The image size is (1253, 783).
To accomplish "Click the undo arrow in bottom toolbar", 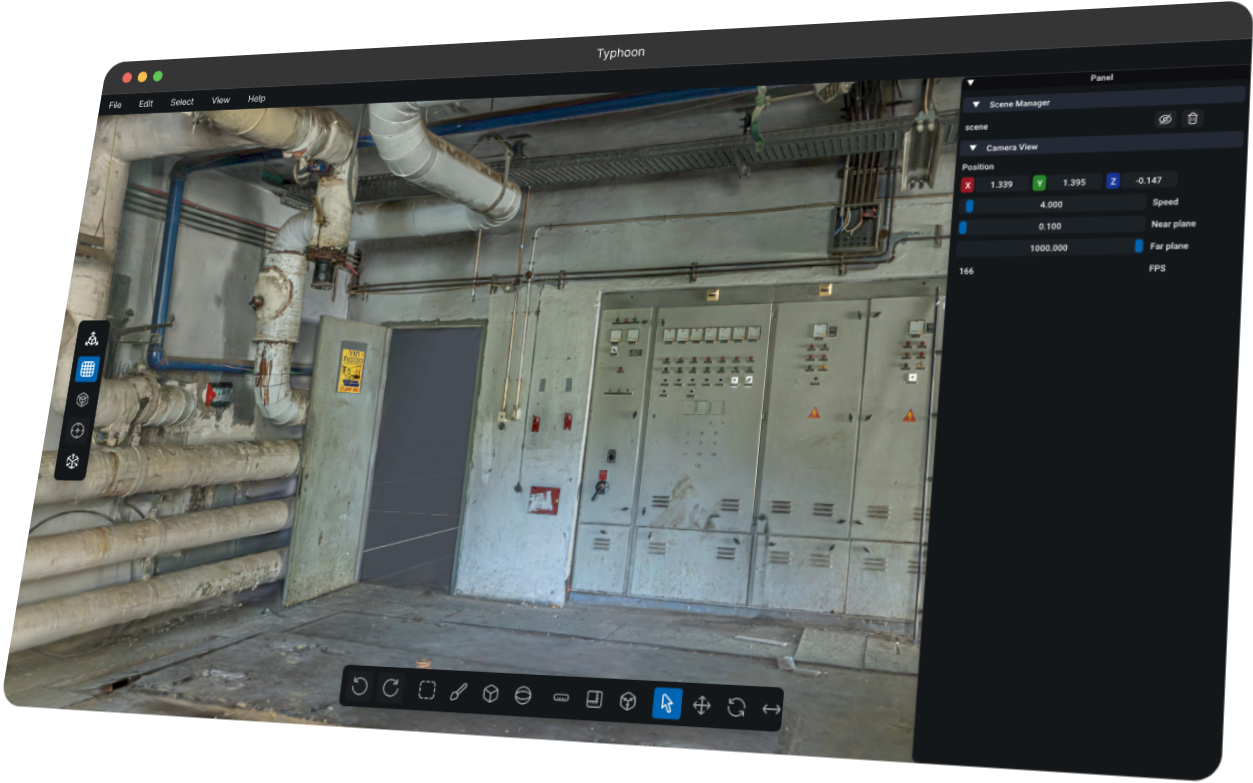I will [360, 688].
